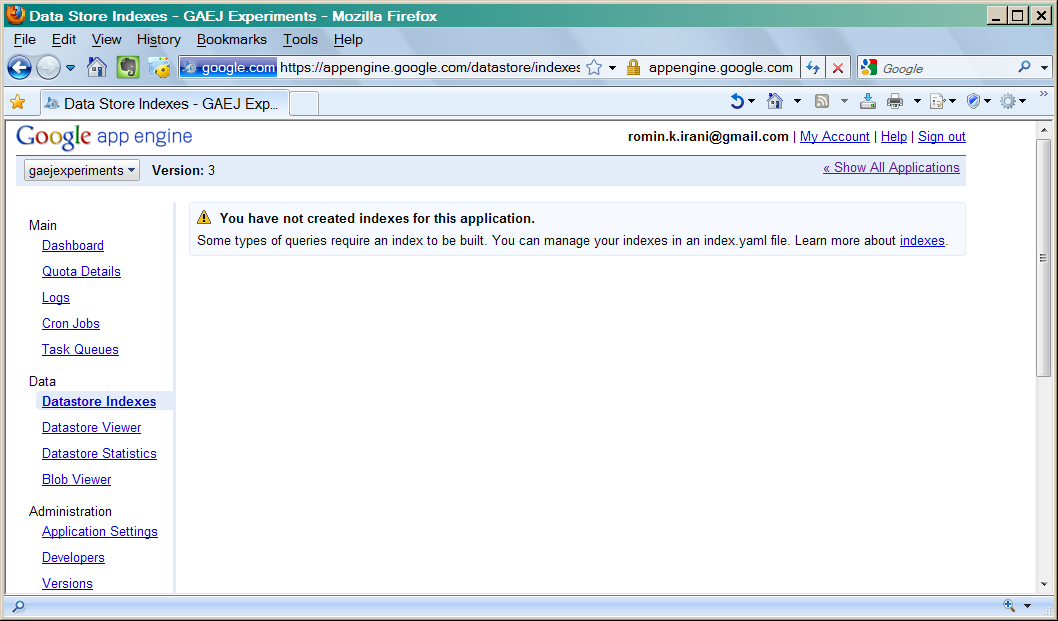Click the Tools gear icon
Image resolution: width=1058 pixels, height=621 pixels.
click(x=1008, y=101)
